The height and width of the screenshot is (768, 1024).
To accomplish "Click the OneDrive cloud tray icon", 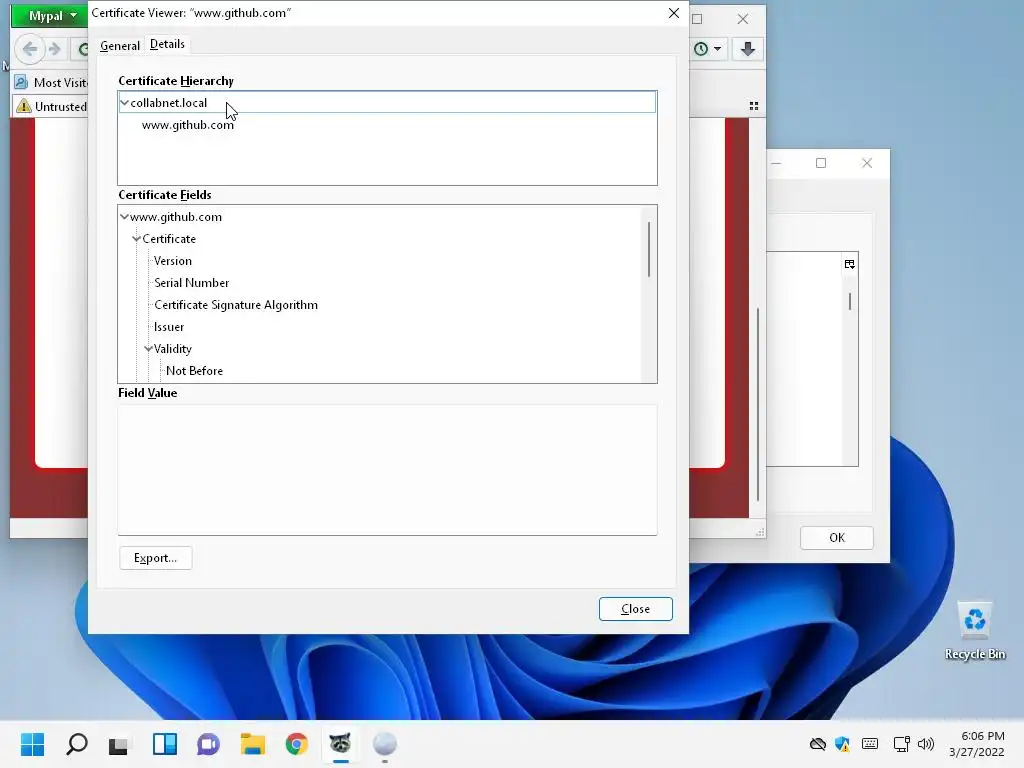I will pos(818,744).
